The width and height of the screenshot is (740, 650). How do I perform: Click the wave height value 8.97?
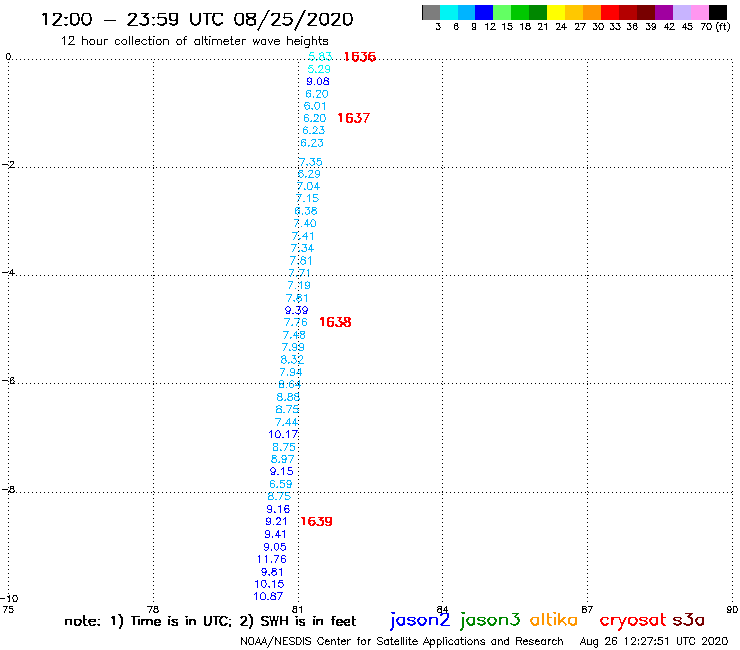(x=282, y=459)
